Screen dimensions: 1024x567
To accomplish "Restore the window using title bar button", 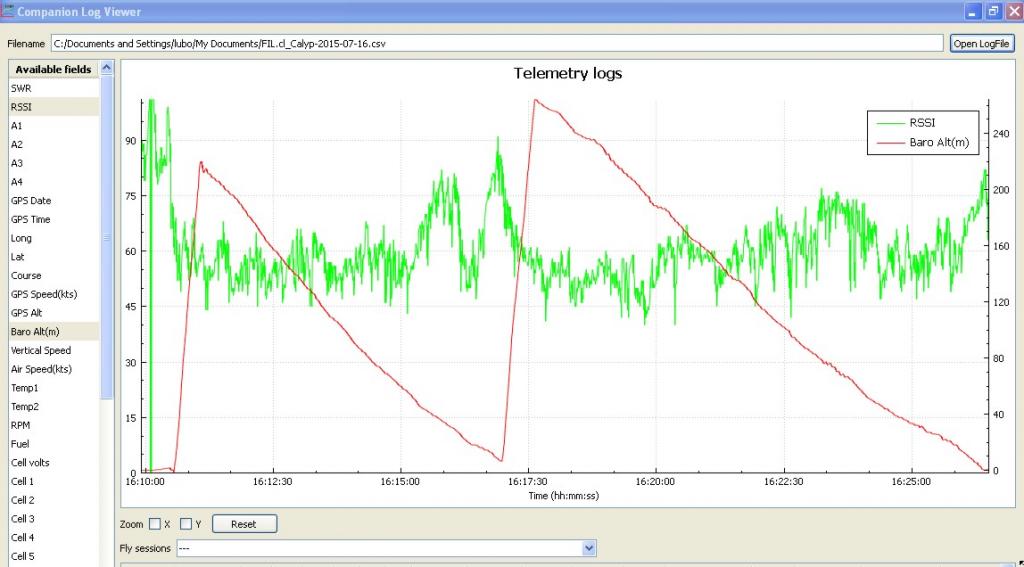I will (x=993, y=11).
